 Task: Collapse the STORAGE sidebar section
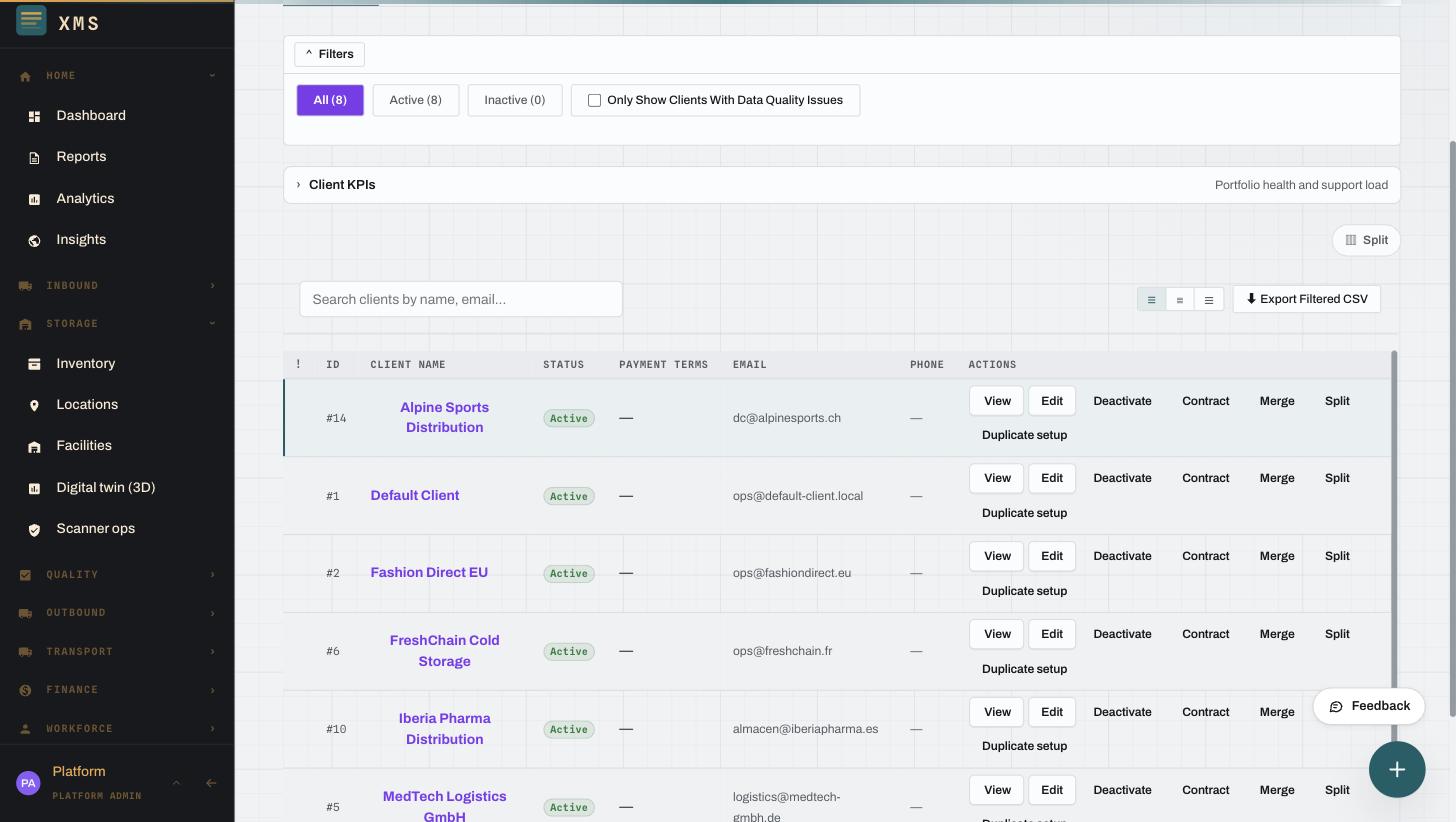pos(212,324)
